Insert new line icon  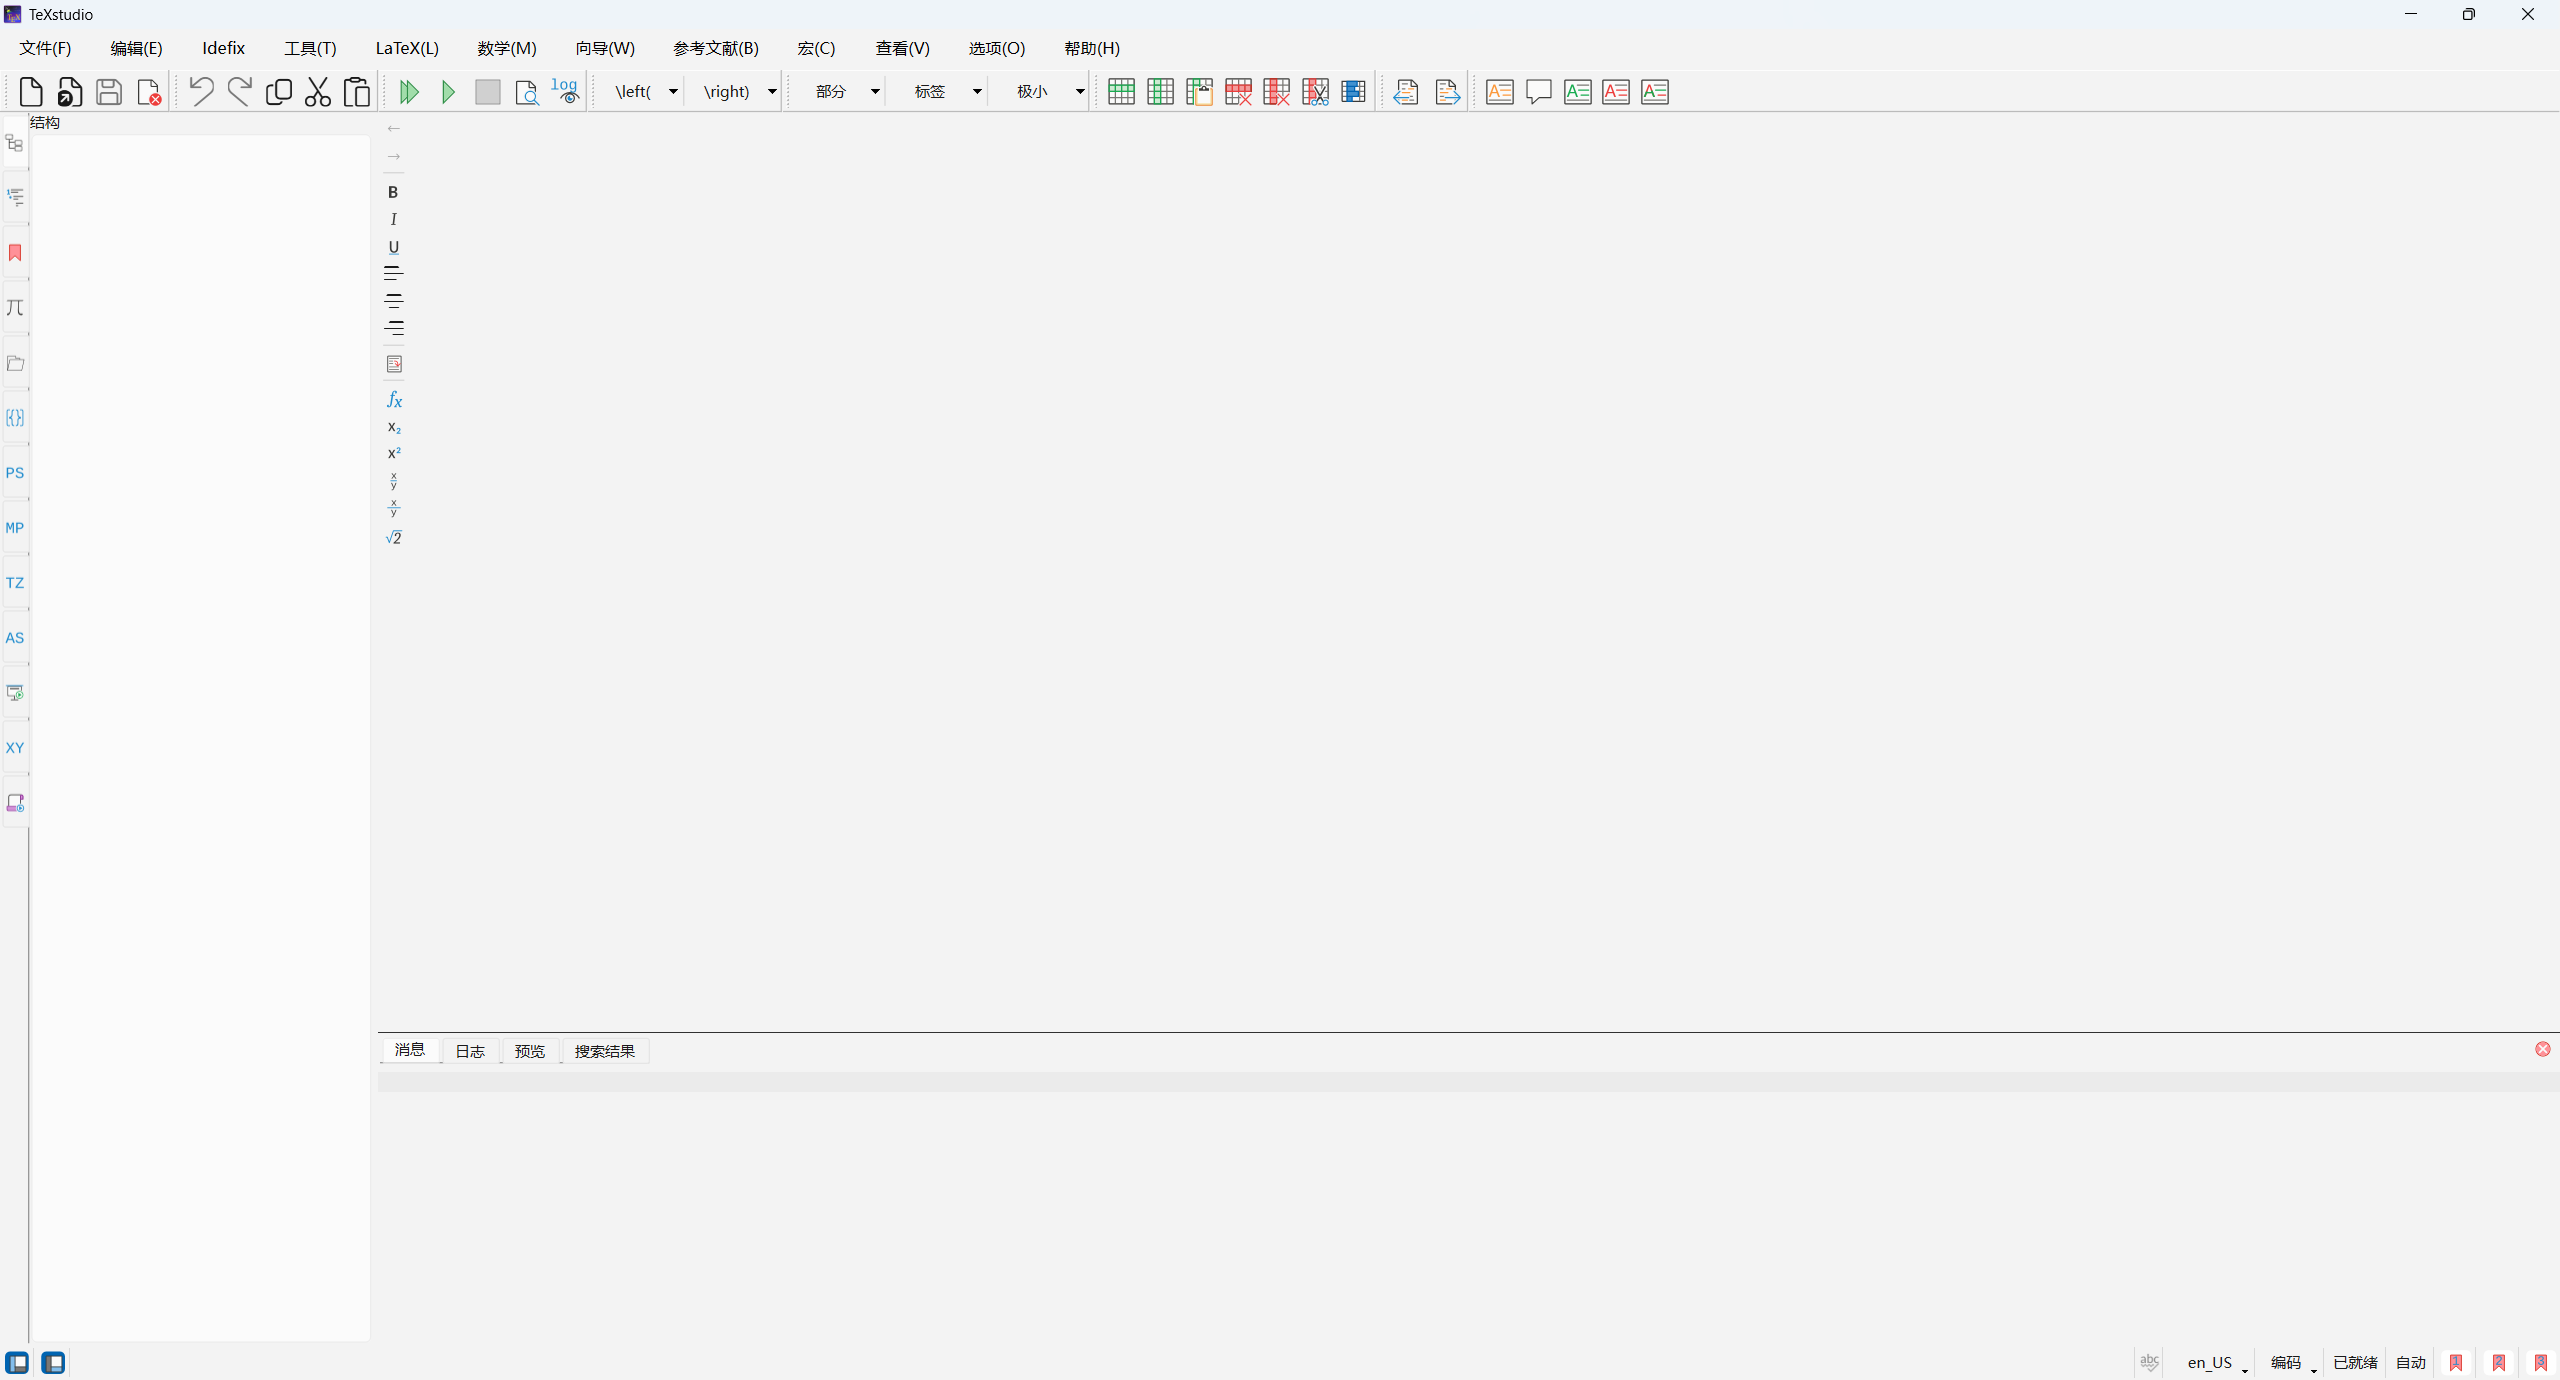pos(394,364)
